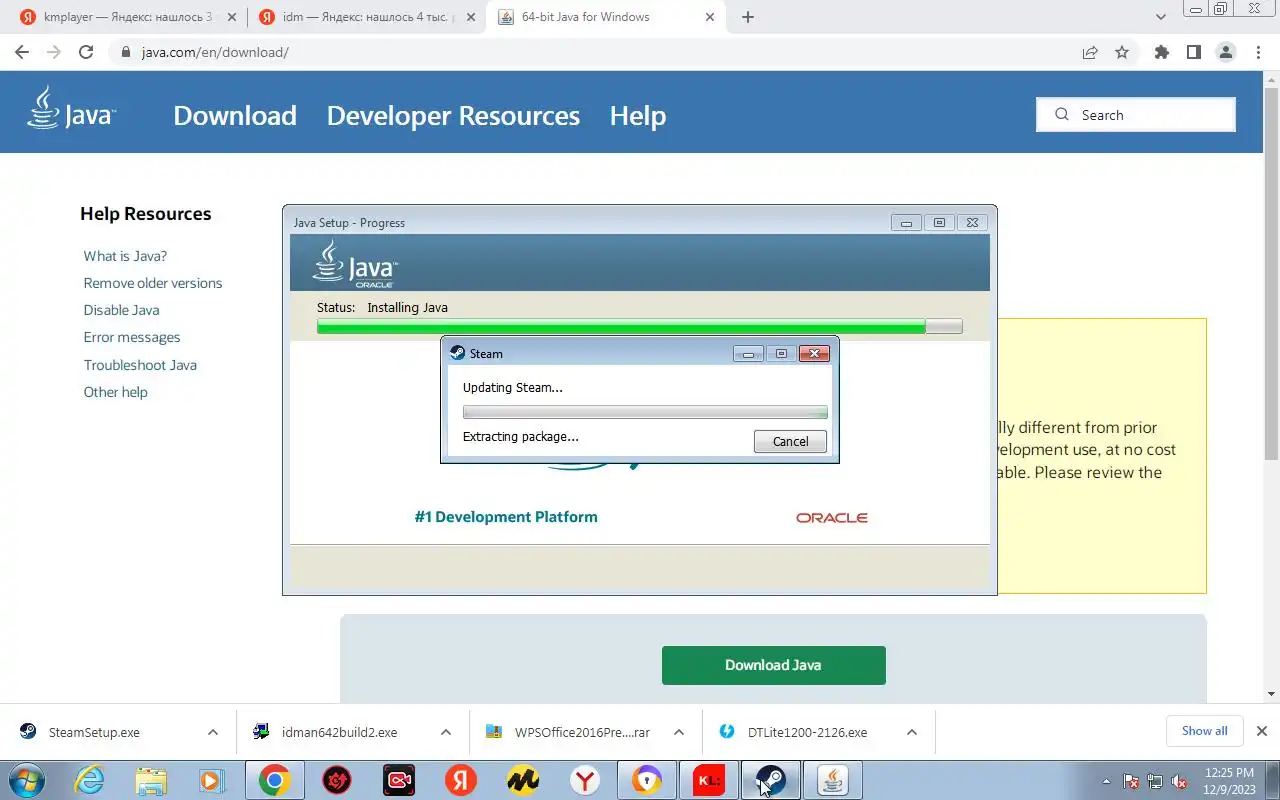Switch to the Java installer in the taskbar
Screen dimensions: 1280x800
pyautogui.click(x=833, y=781)
